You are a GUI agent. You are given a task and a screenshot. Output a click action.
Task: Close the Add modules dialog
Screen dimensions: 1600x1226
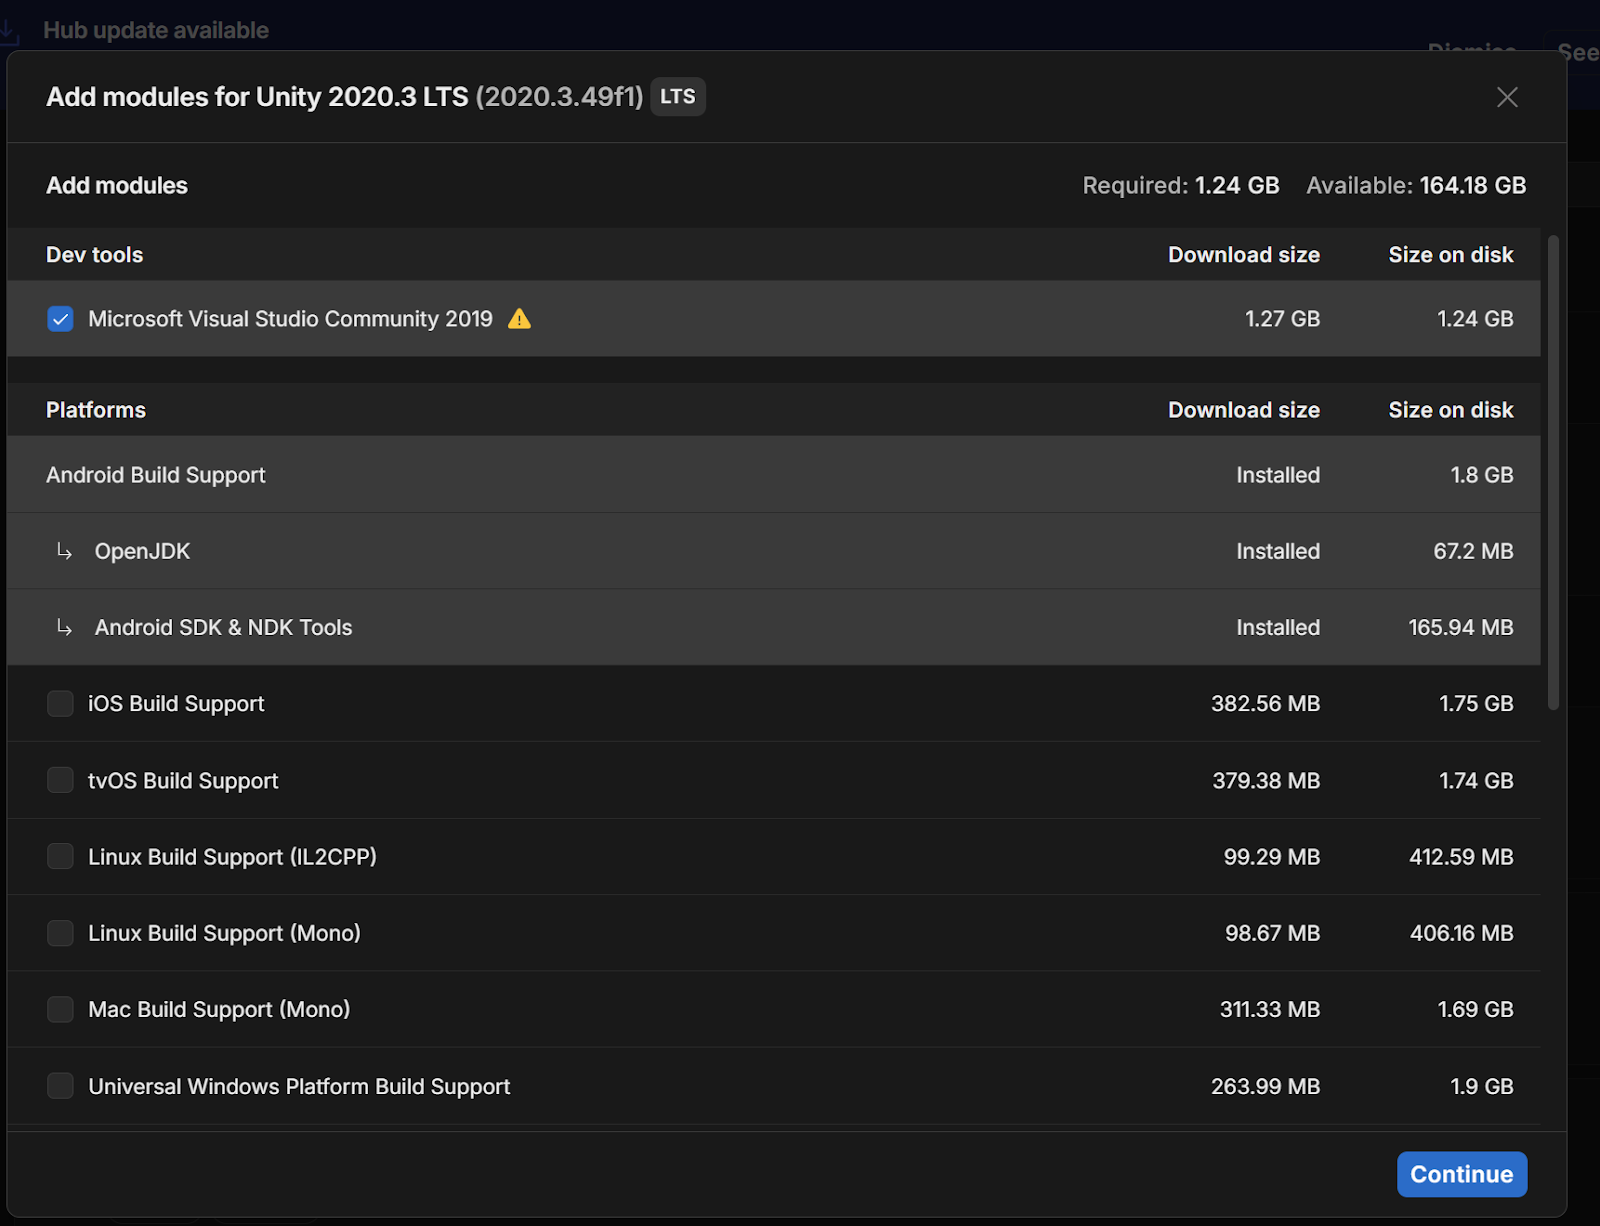1506,97
